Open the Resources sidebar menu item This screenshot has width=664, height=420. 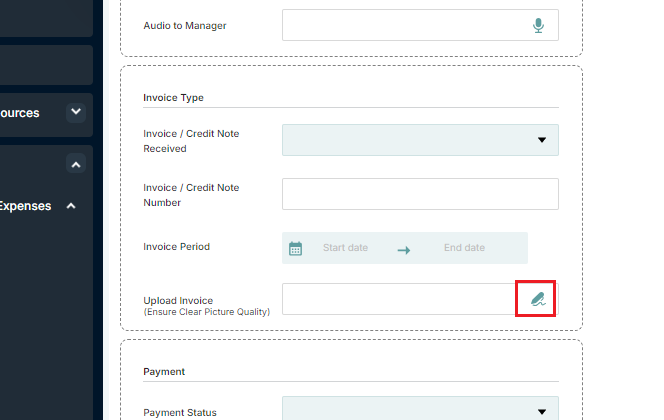pyautogui.click(x=44, y=115)
